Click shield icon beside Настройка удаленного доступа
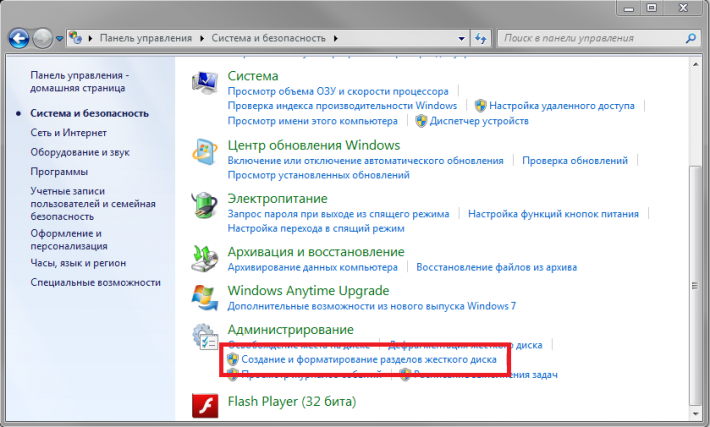Viewport: 710px width, 427px height. point(480,106)
